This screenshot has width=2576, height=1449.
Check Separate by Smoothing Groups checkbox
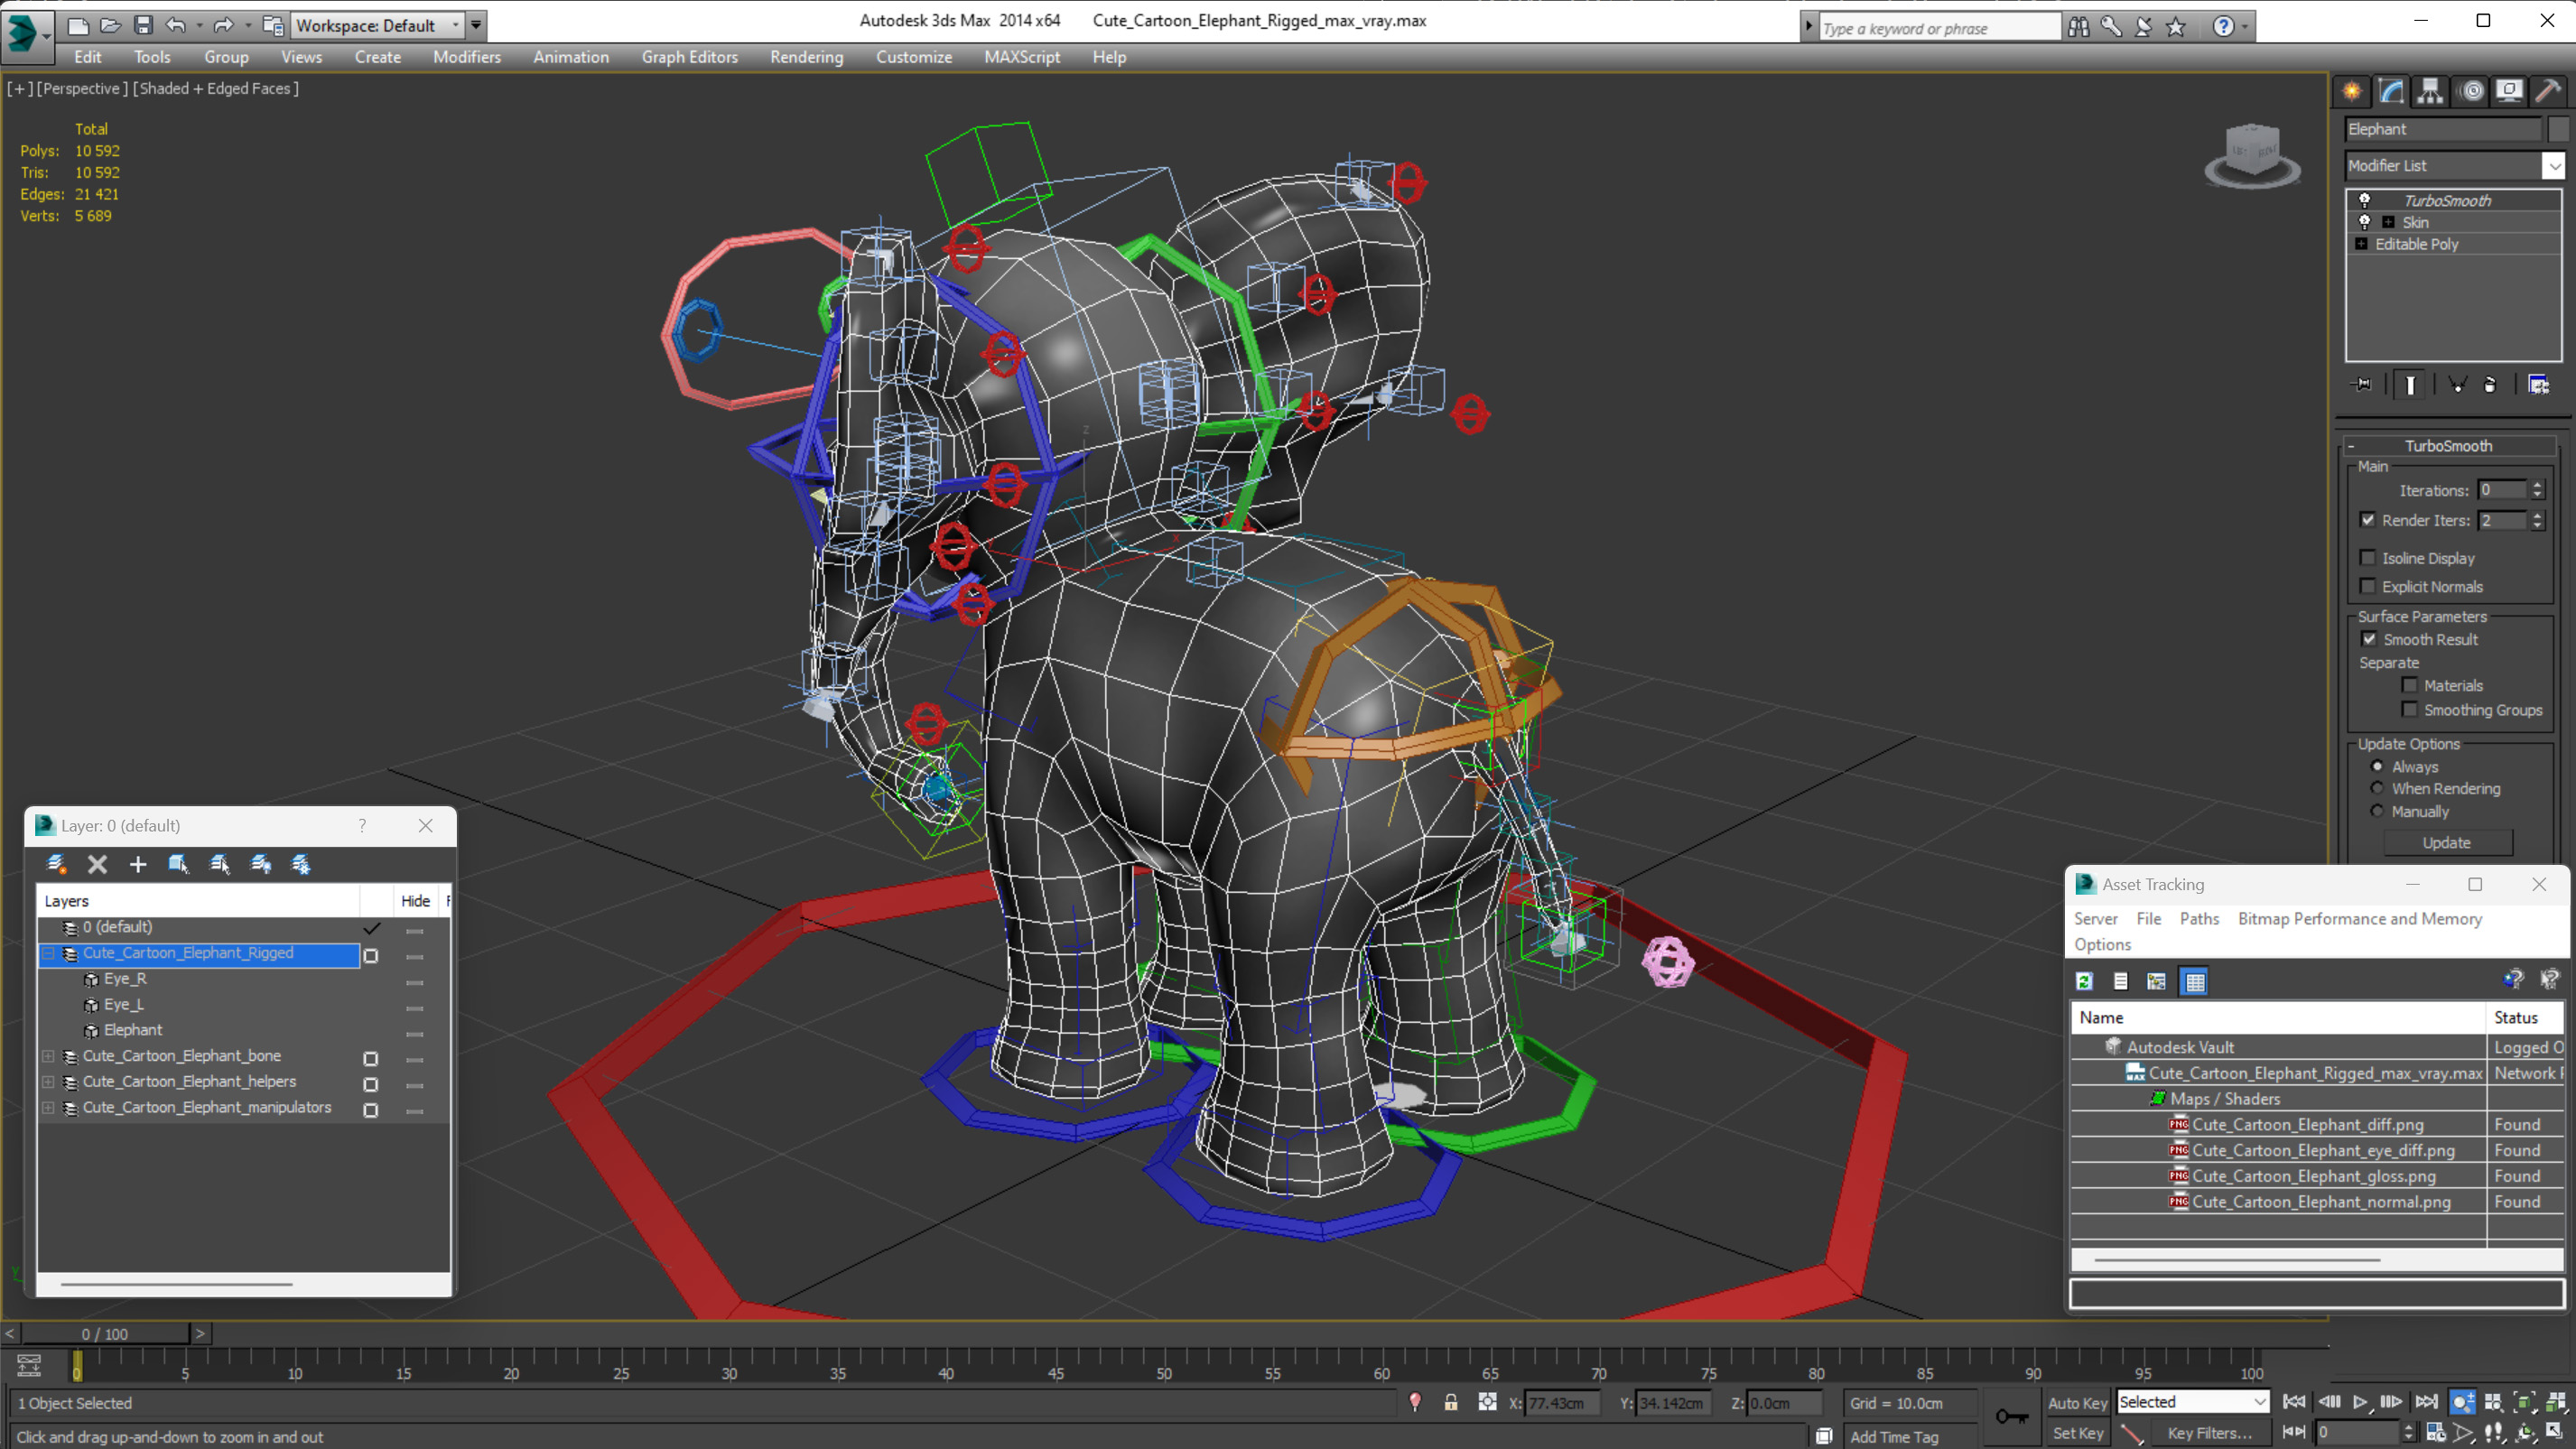click(2410, 709)
